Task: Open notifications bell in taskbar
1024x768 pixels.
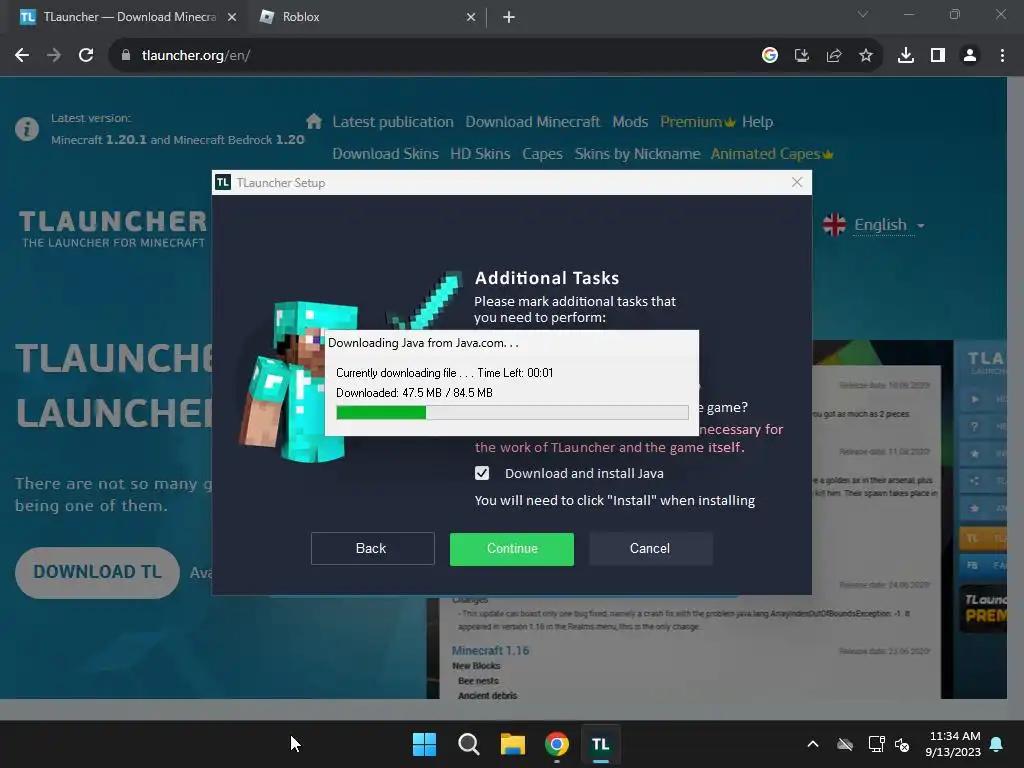Action: (997, 744)
